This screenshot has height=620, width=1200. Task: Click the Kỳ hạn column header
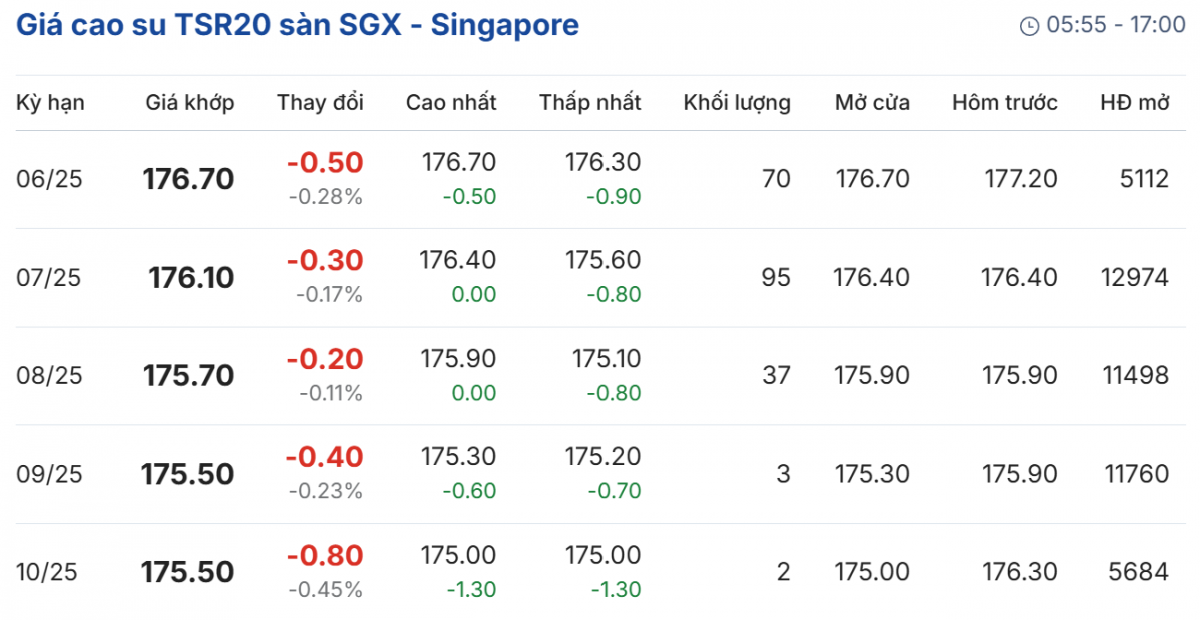[50, 102]
